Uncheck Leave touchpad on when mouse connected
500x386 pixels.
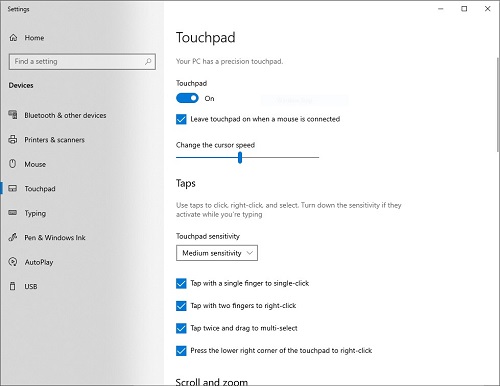pyautogui.click(x=181, y=119)
